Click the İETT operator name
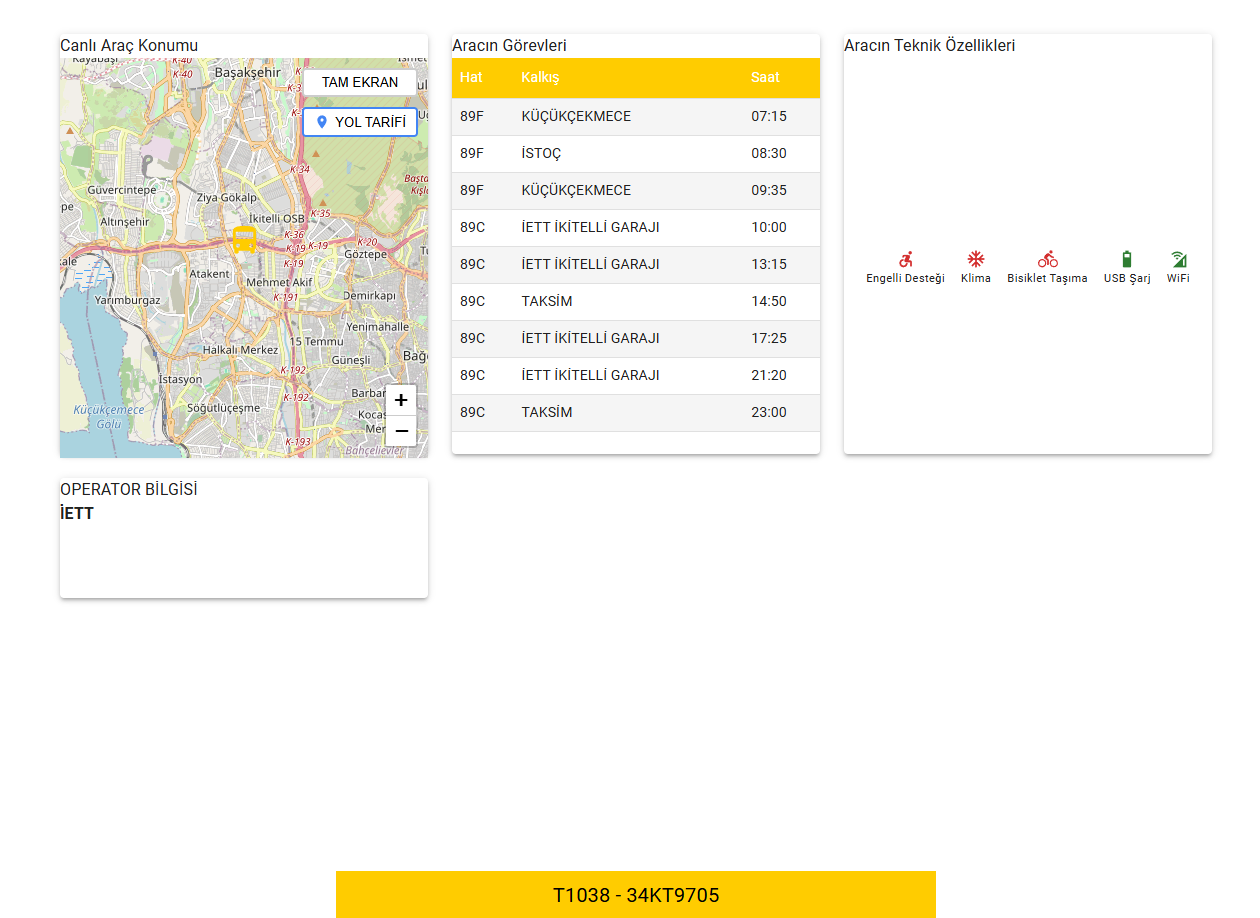Image resolution: width=1260 pixels, height=918 pixels. 77,514
